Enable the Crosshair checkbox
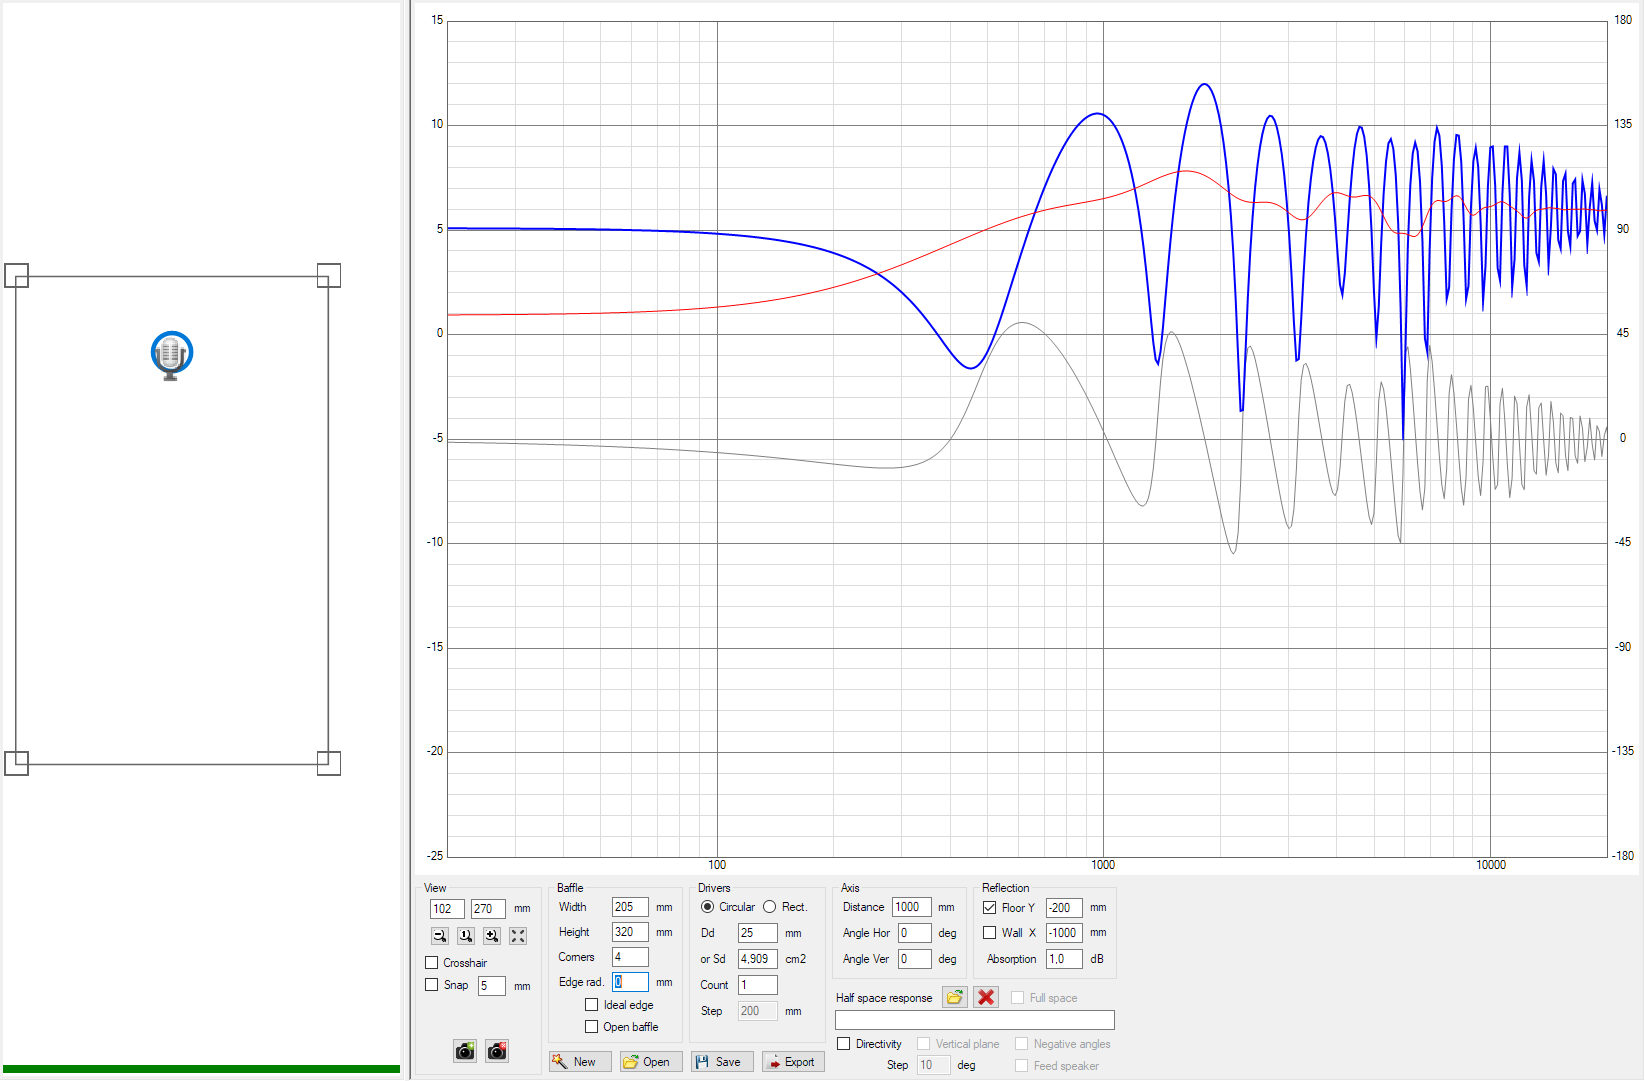The image size is (1645, 1081). 432,963
